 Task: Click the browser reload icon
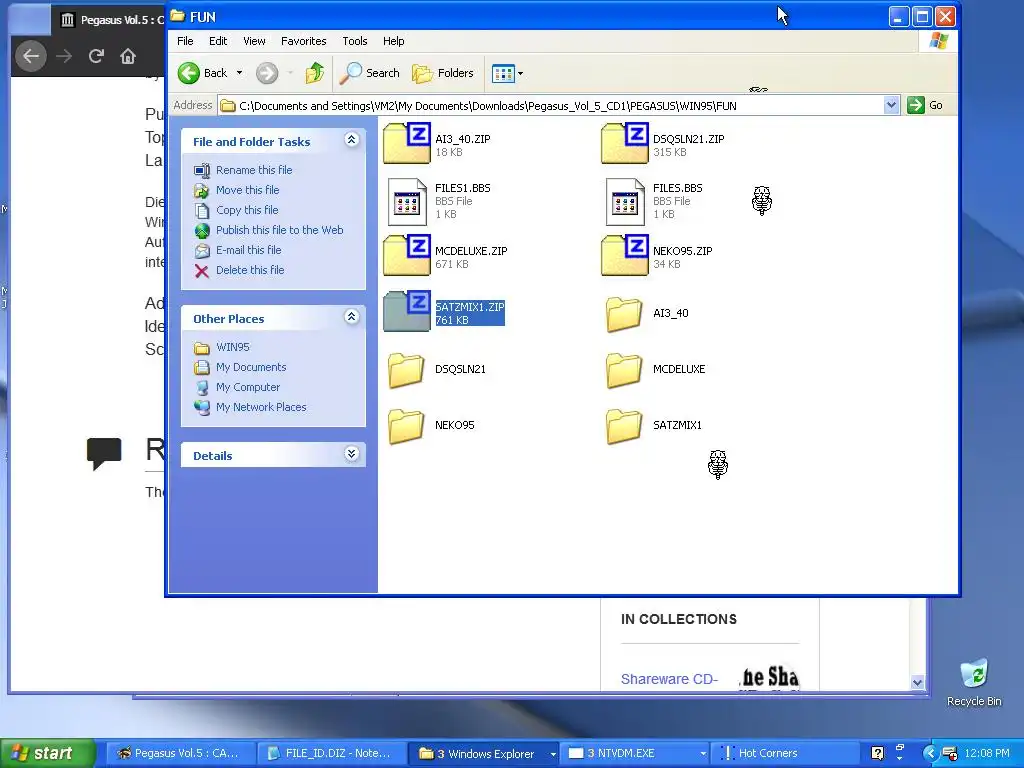click(x=96, y=56)
